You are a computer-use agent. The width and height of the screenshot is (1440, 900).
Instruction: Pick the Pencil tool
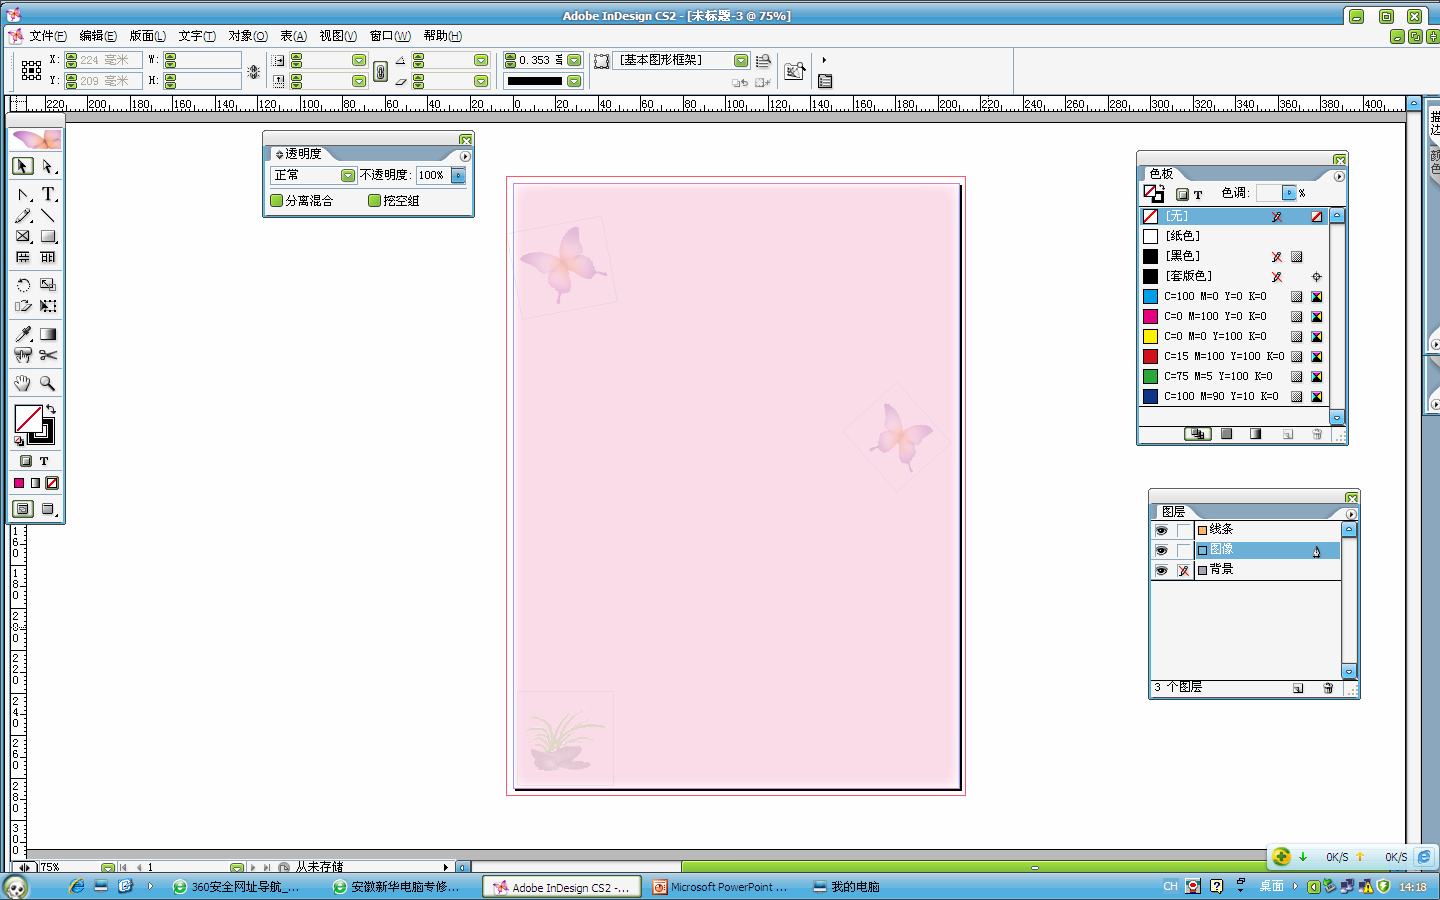[23, 216]
